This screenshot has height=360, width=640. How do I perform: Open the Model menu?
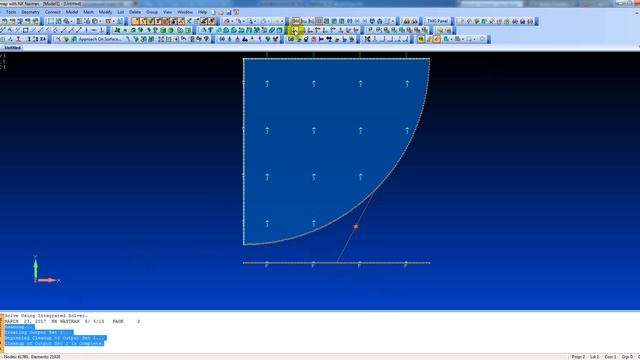(x=72, y=12)
